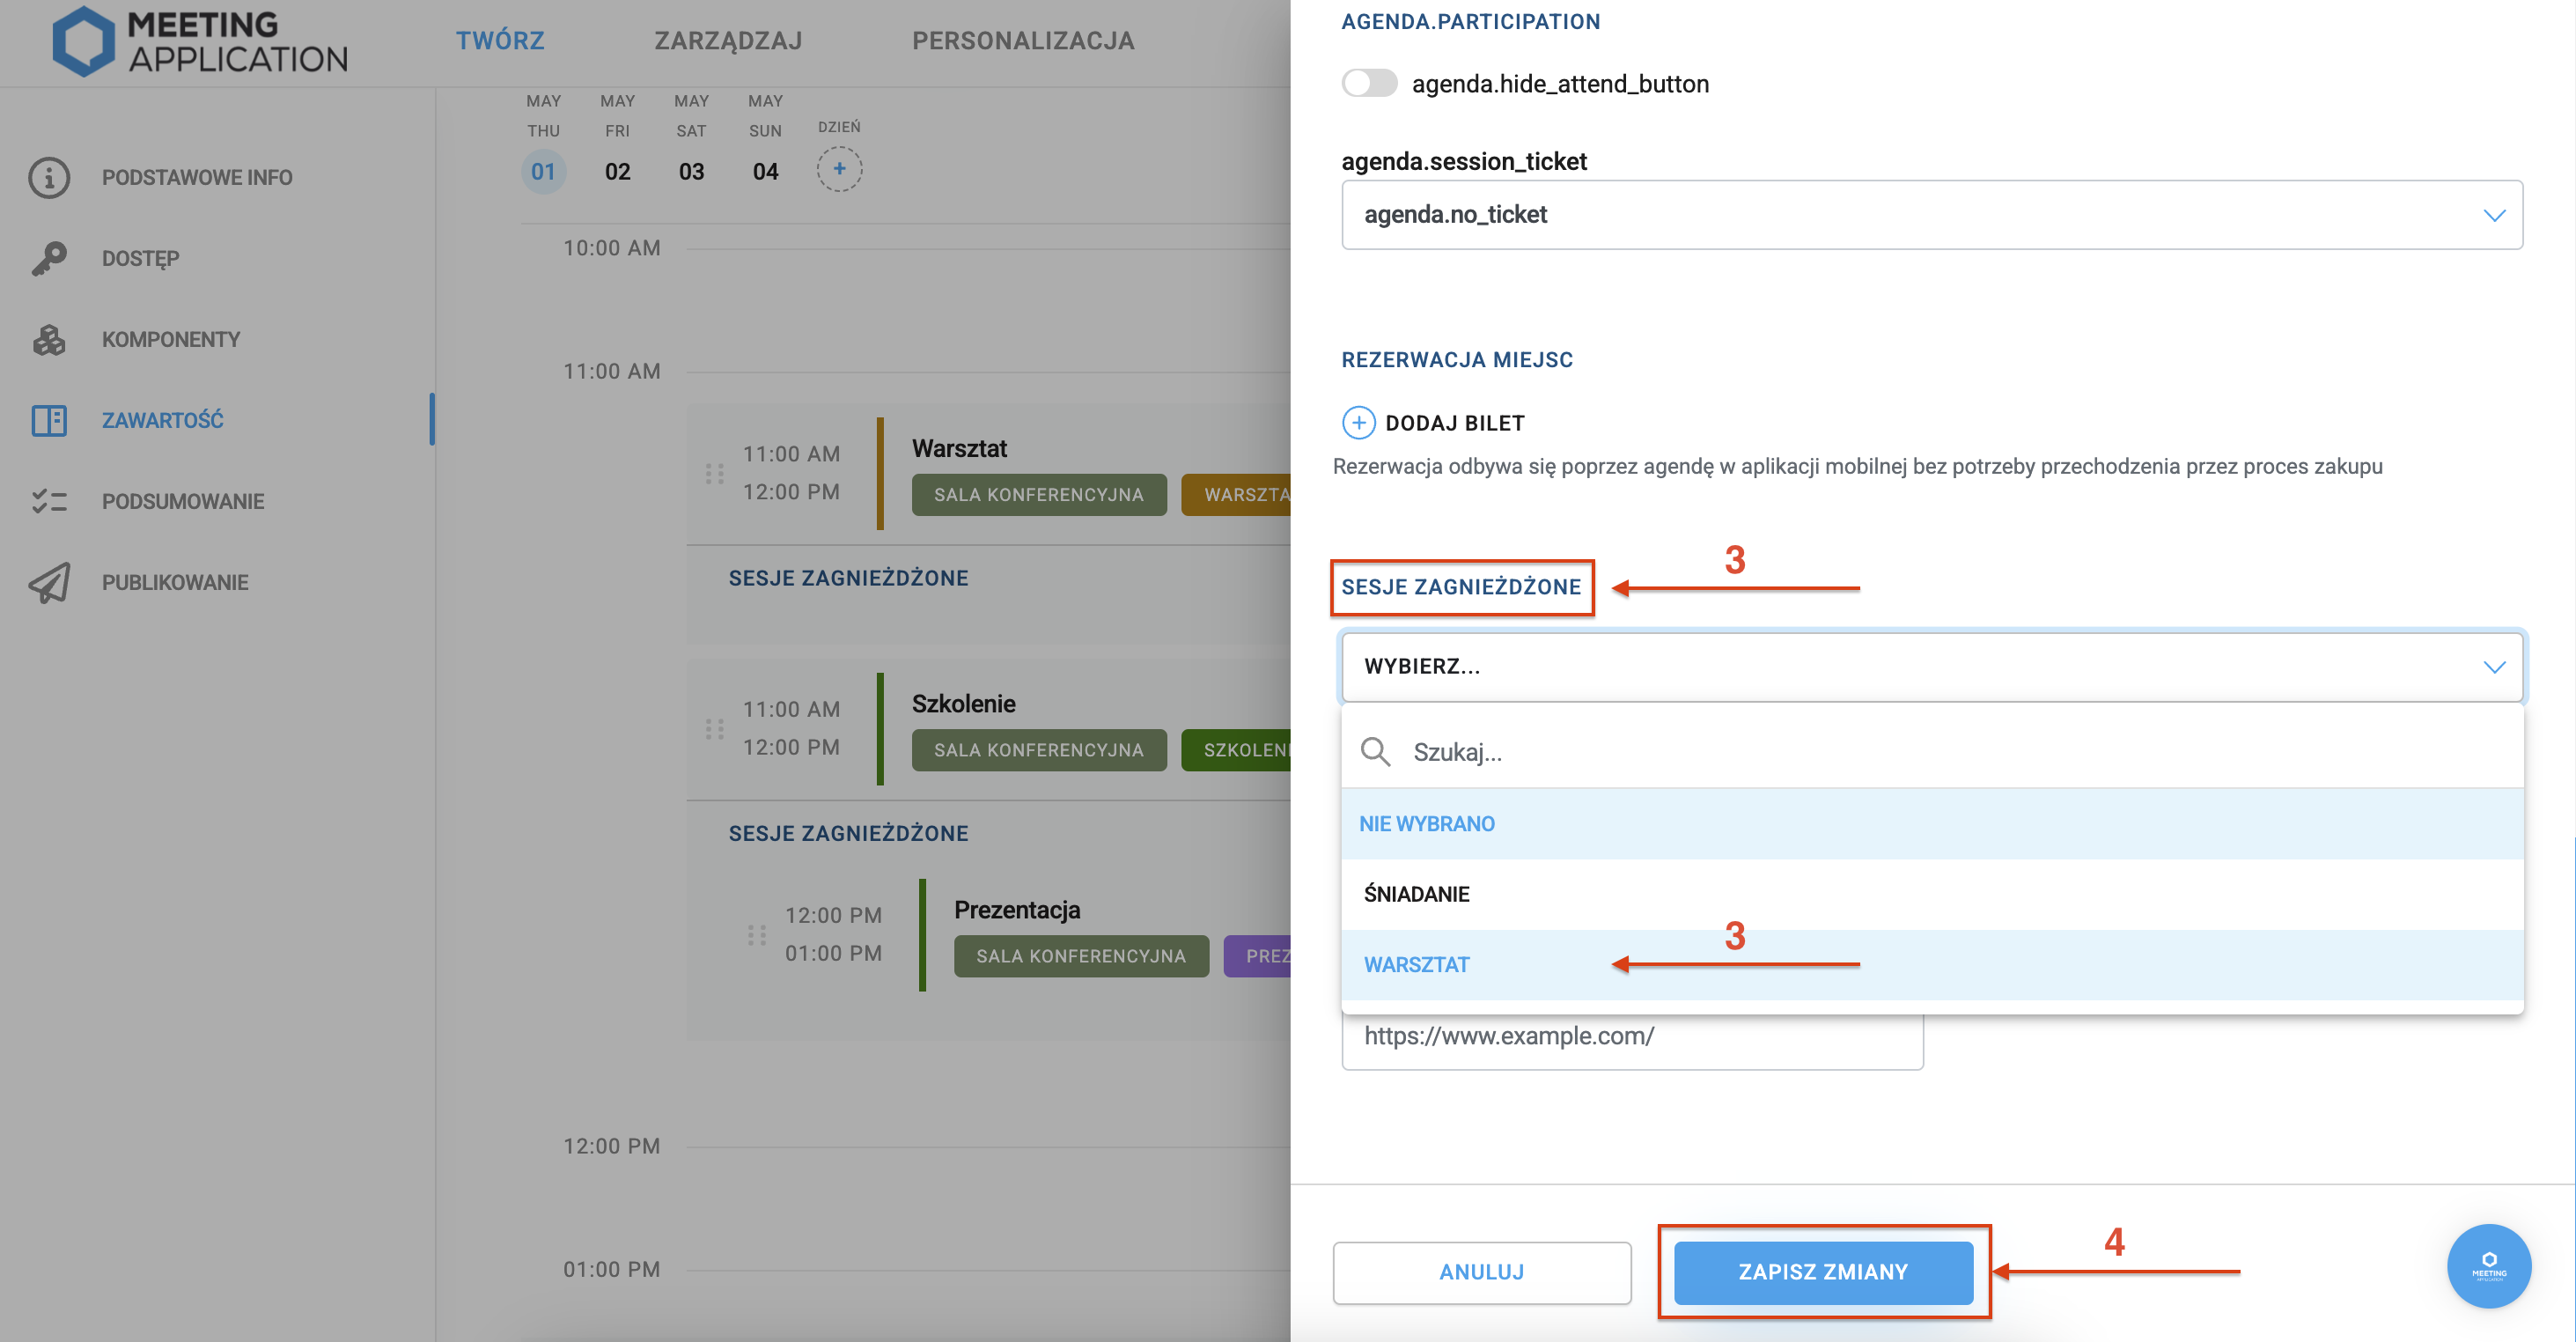Image resolution: width=2576 pixels, height=1342 pixels.
Task: Open the Szkolenie session card title
Action: [963, 703]
